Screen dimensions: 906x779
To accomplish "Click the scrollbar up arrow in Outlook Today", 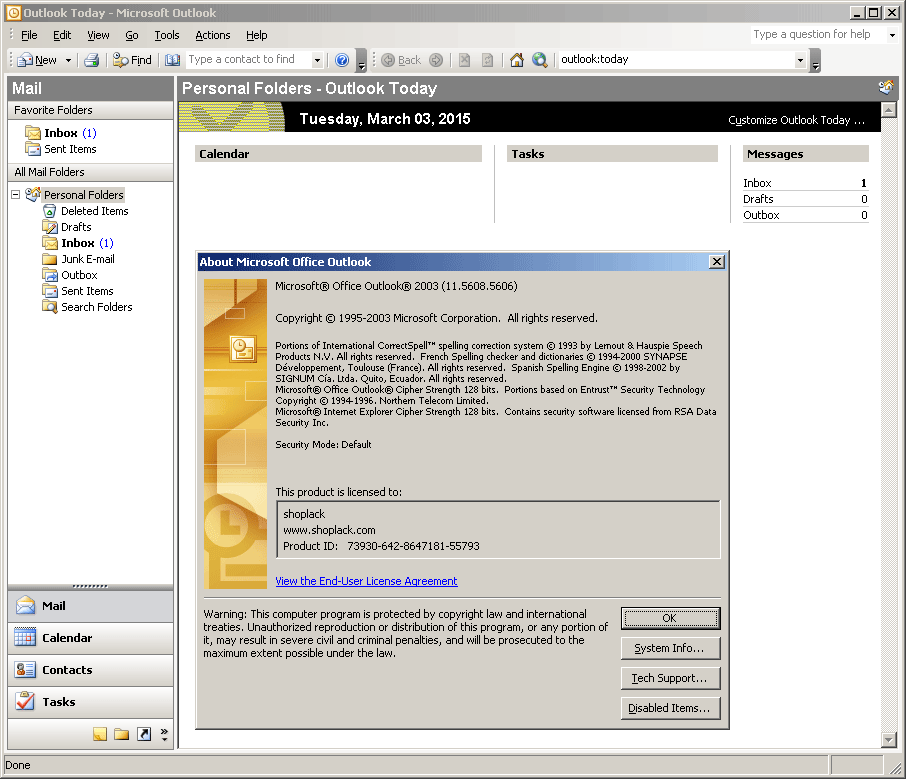I will 889,109.
